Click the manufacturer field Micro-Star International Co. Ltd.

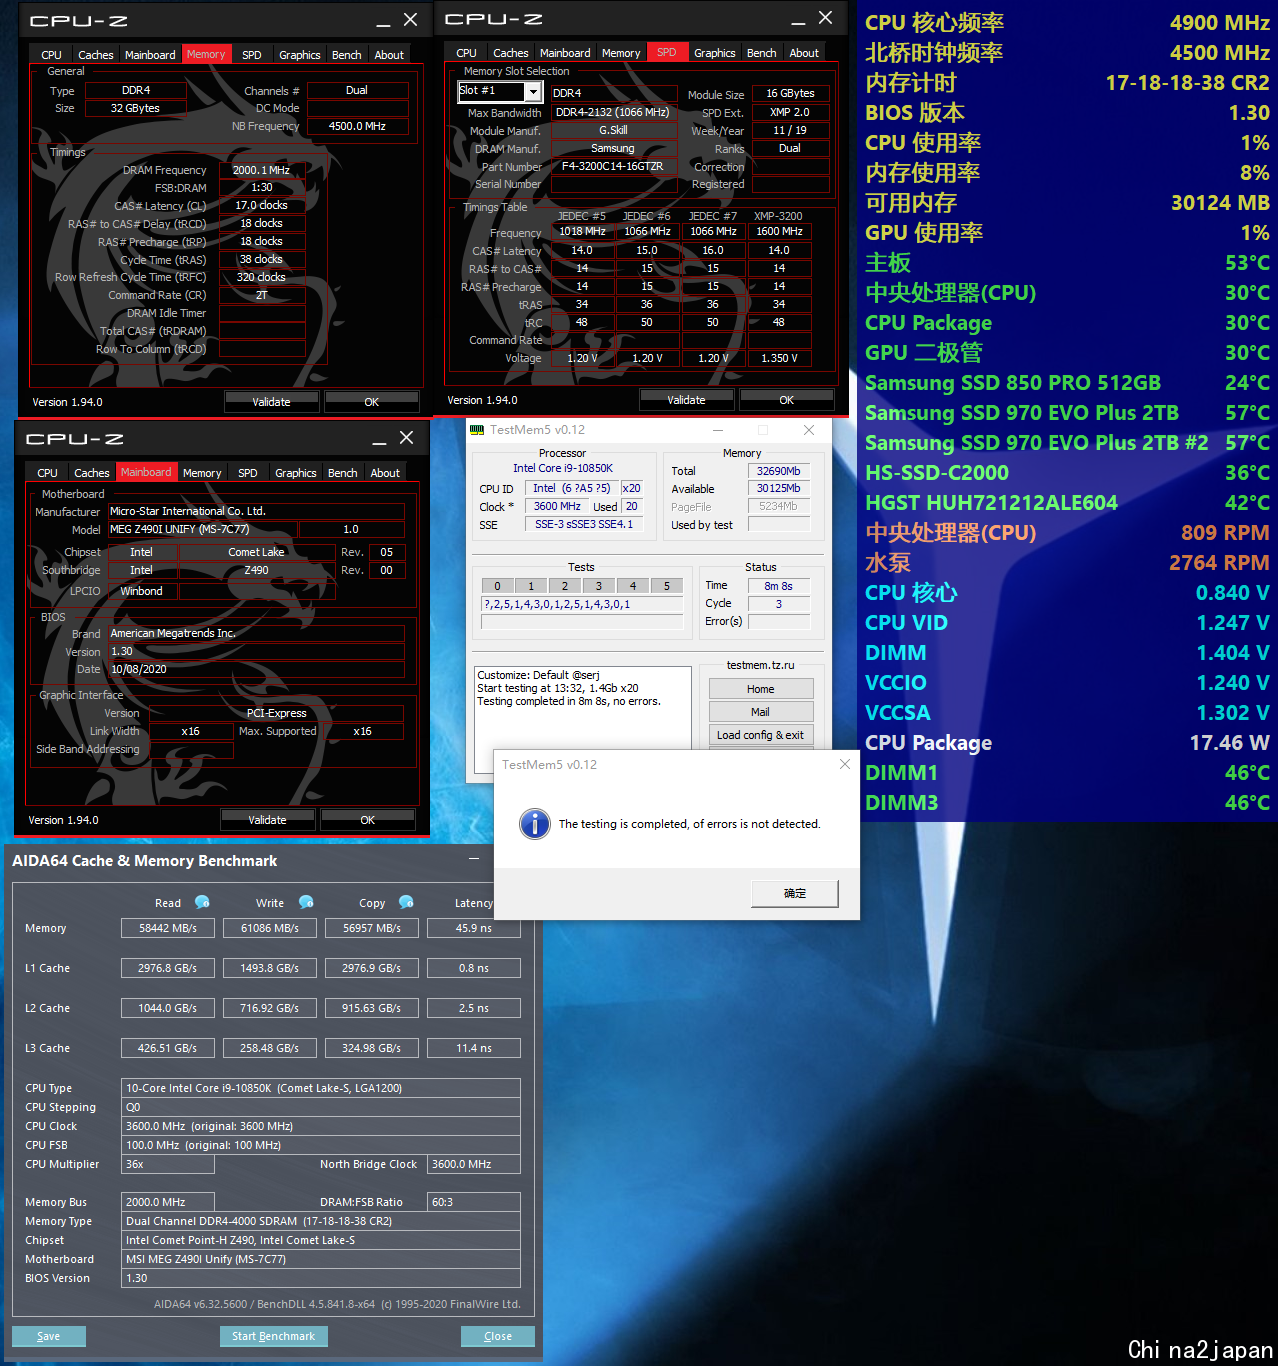pos(256,511)
